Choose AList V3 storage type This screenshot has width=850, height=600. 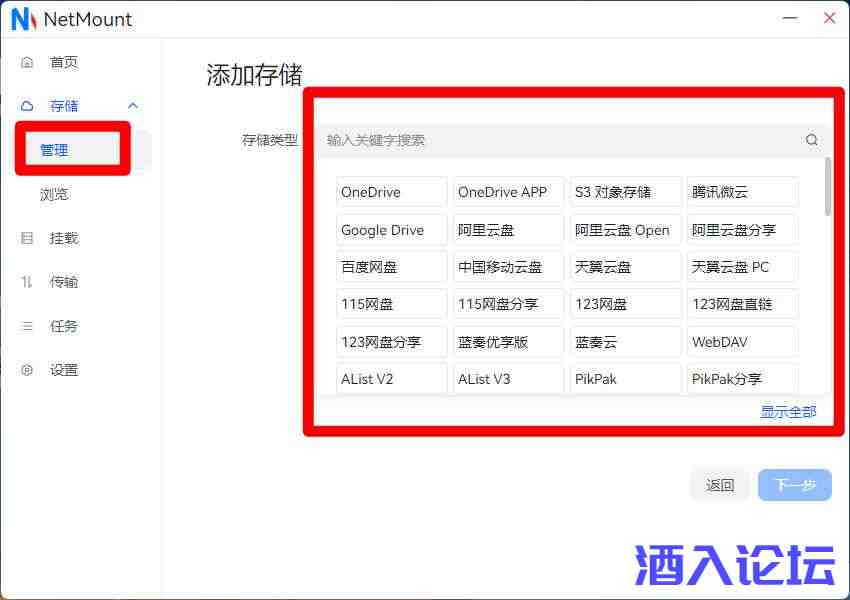pos(508,379)
